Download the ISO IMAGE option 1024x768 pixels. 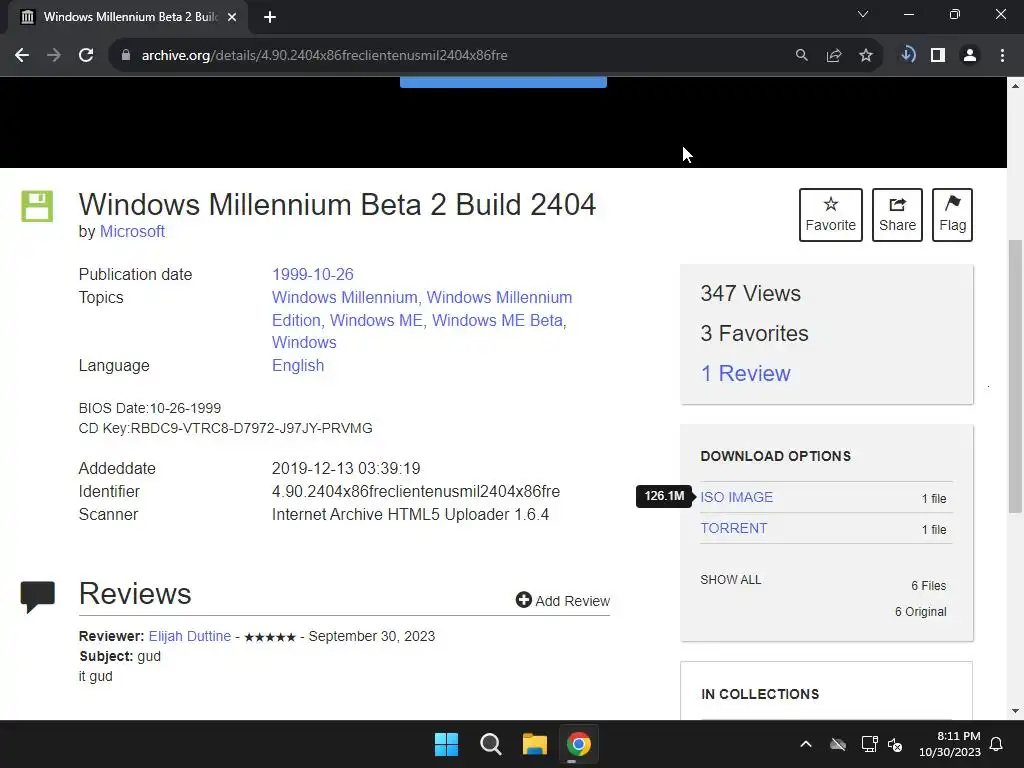[x=737, y=498]
